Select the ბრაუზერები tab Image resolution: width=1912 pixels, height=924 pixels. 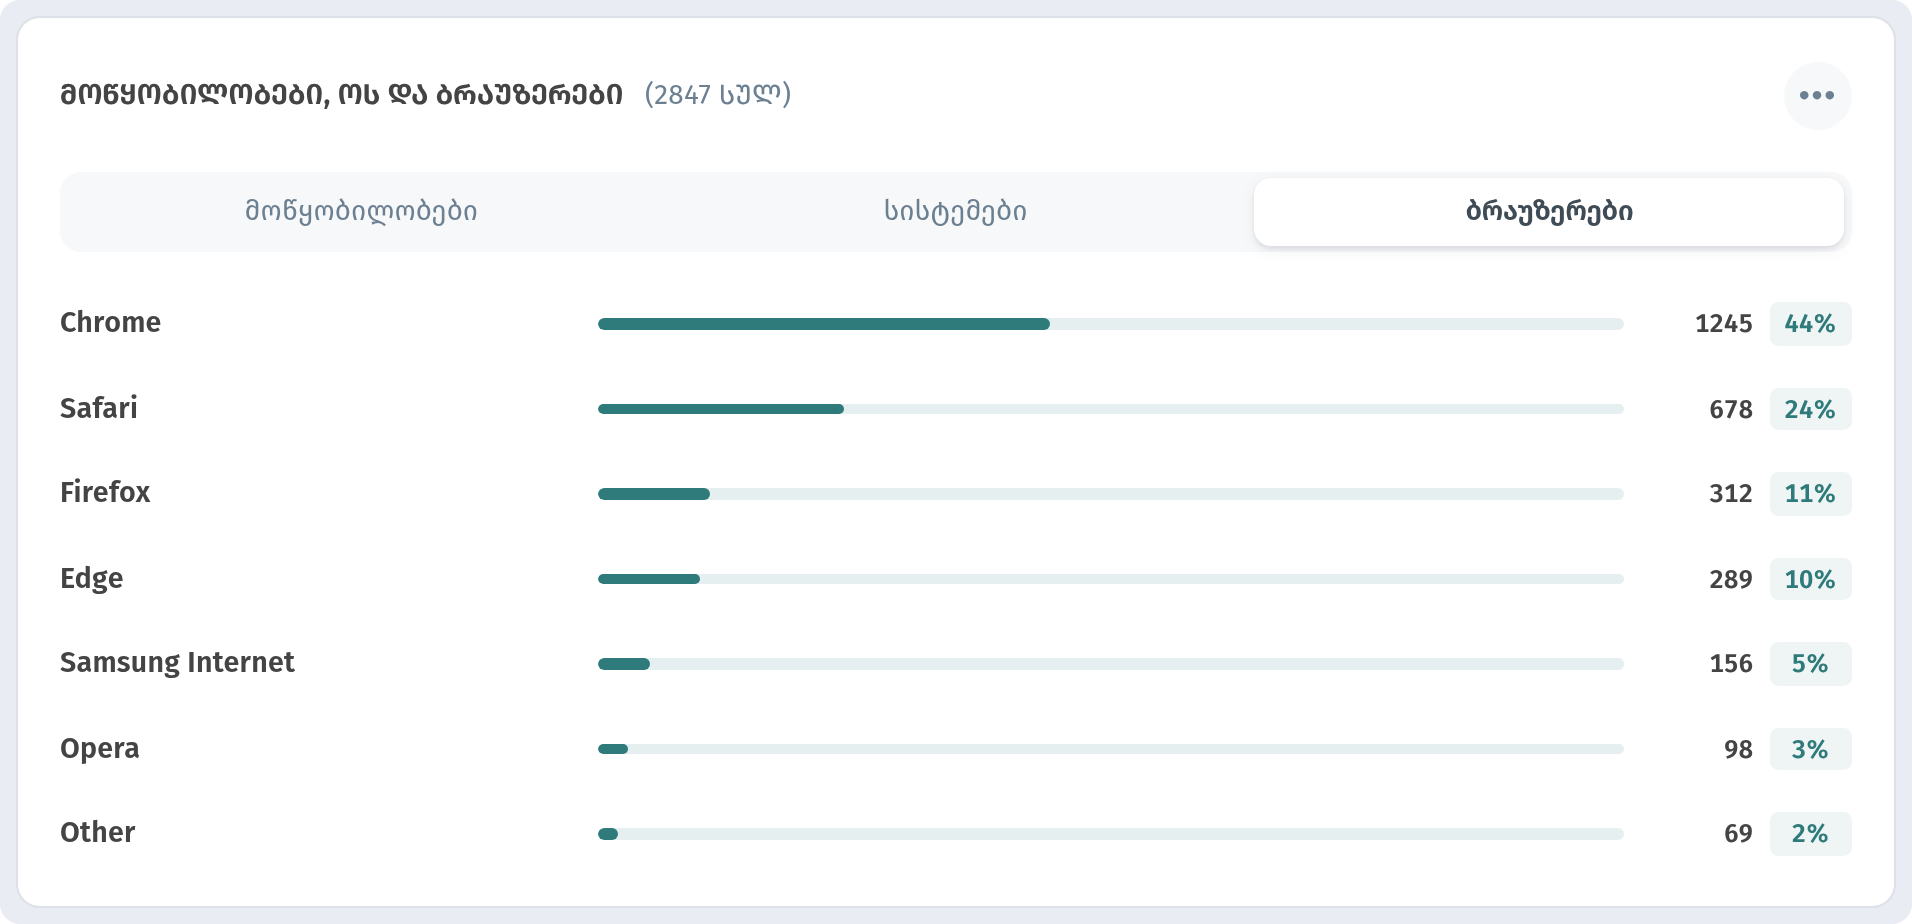tap(1549, 212)
